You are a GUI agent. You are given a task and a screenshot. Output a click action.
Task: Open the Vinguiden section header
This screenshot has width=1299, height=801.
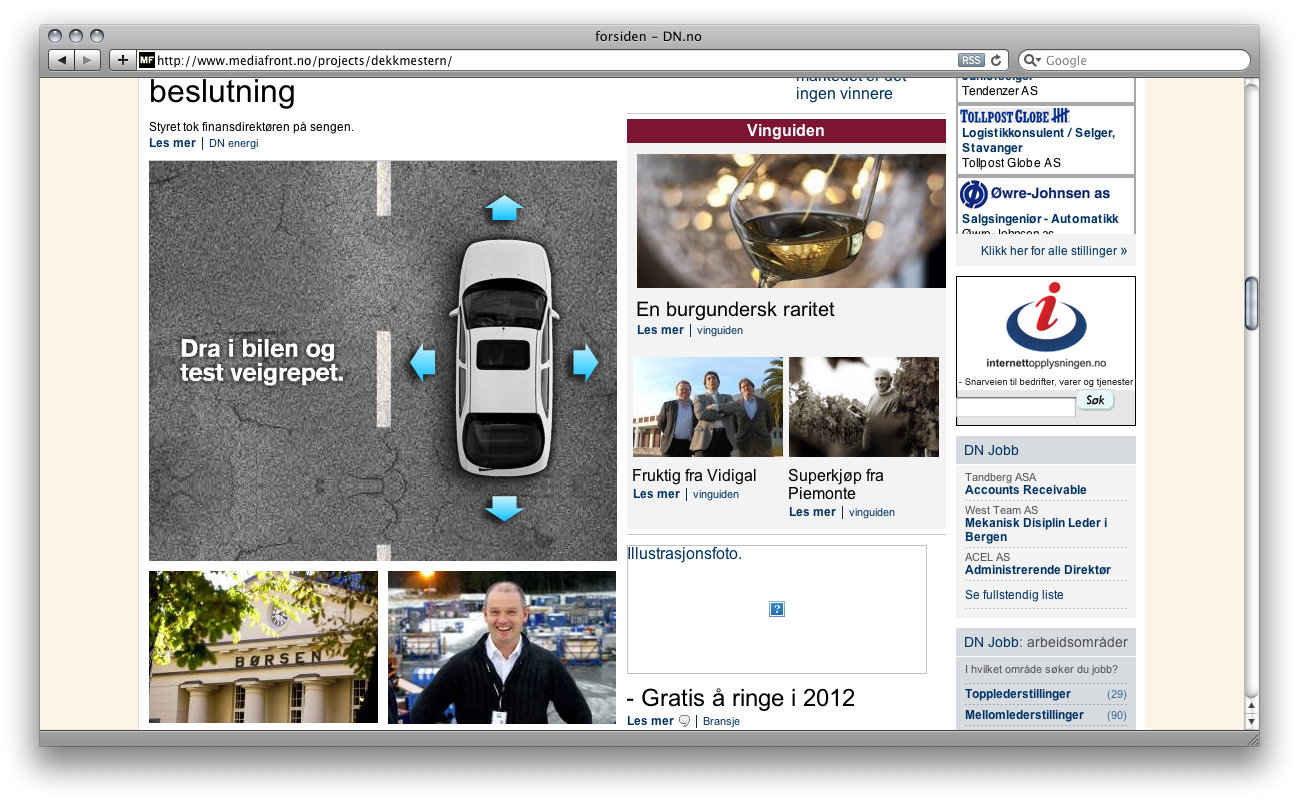[786, 131]
